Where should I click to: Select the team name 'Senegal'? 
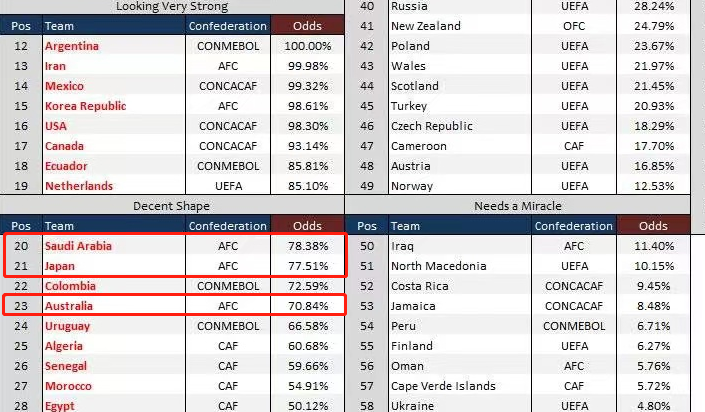click(66, 366)
